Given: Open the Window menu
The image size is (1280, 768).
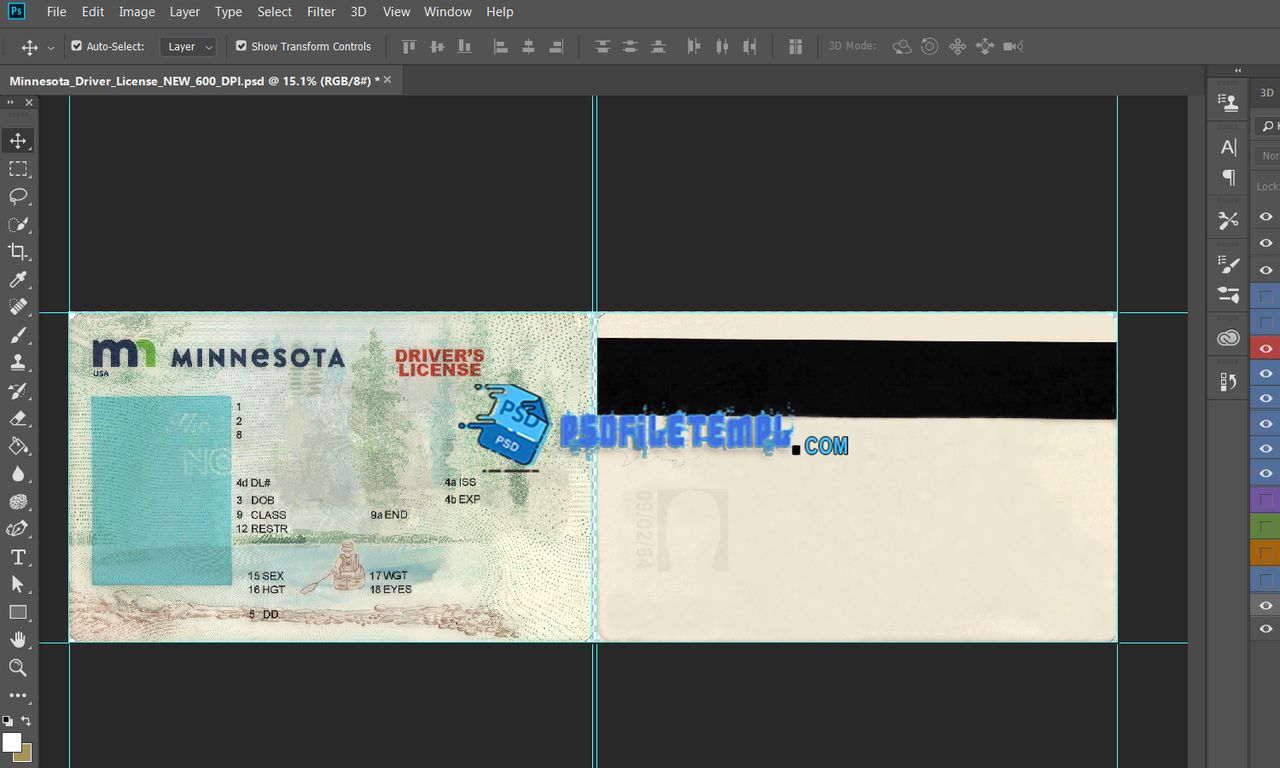Looking at the screenshot, I should (x=448, y=12).
